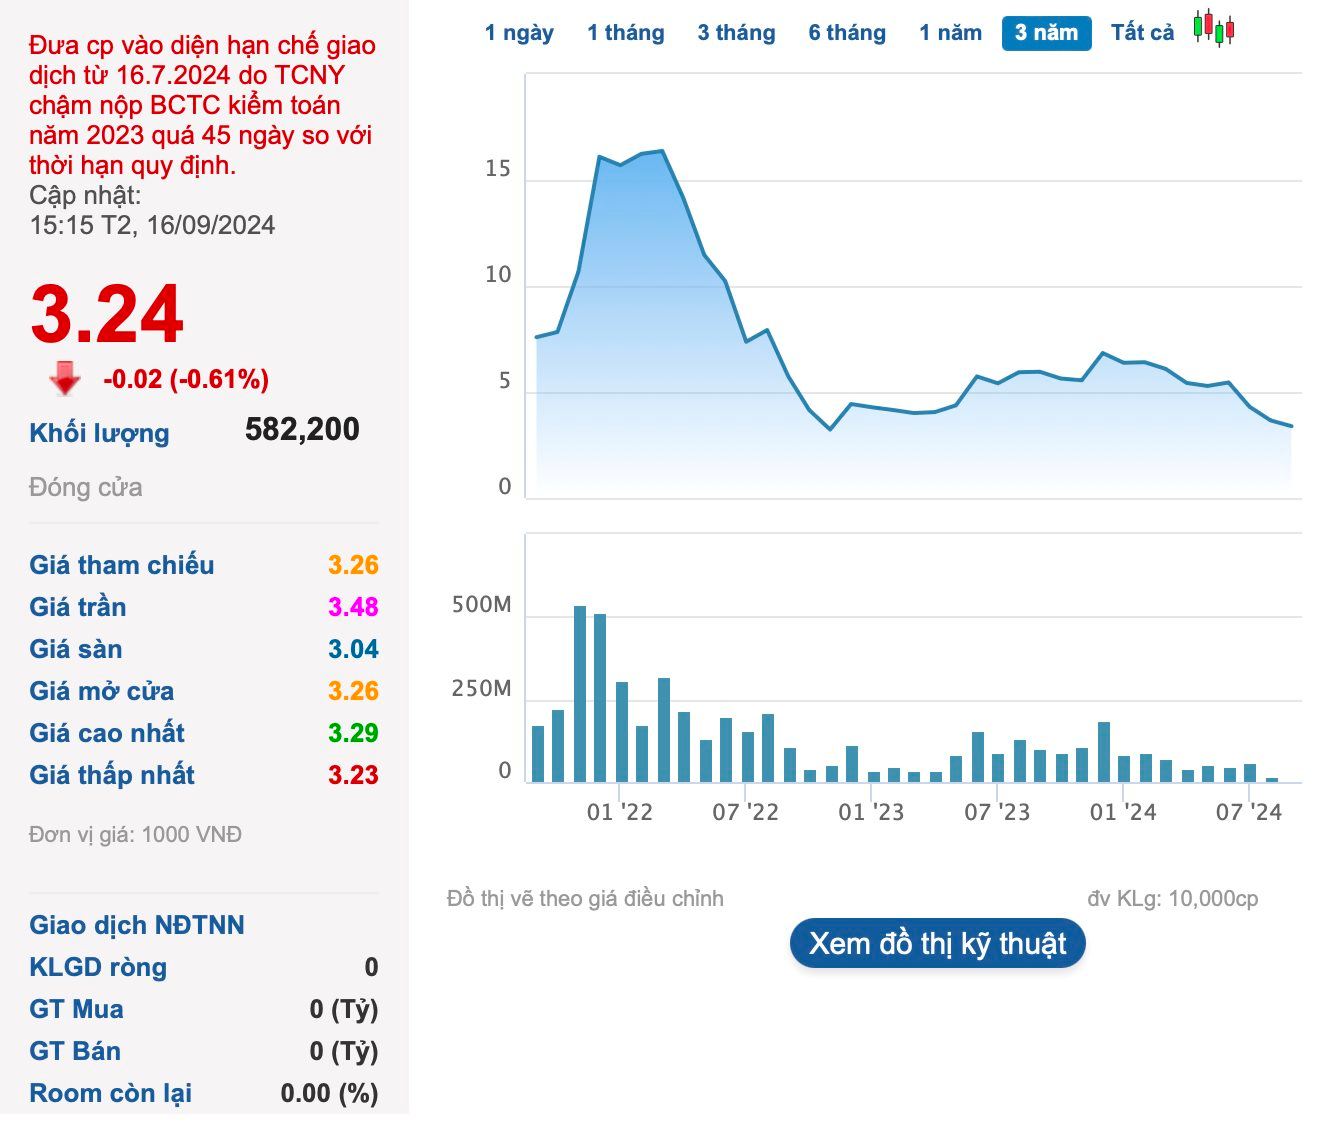The image size is (1322, 1124).
Task: Select the 3 năm time range tab
Action: point(1046,33)
